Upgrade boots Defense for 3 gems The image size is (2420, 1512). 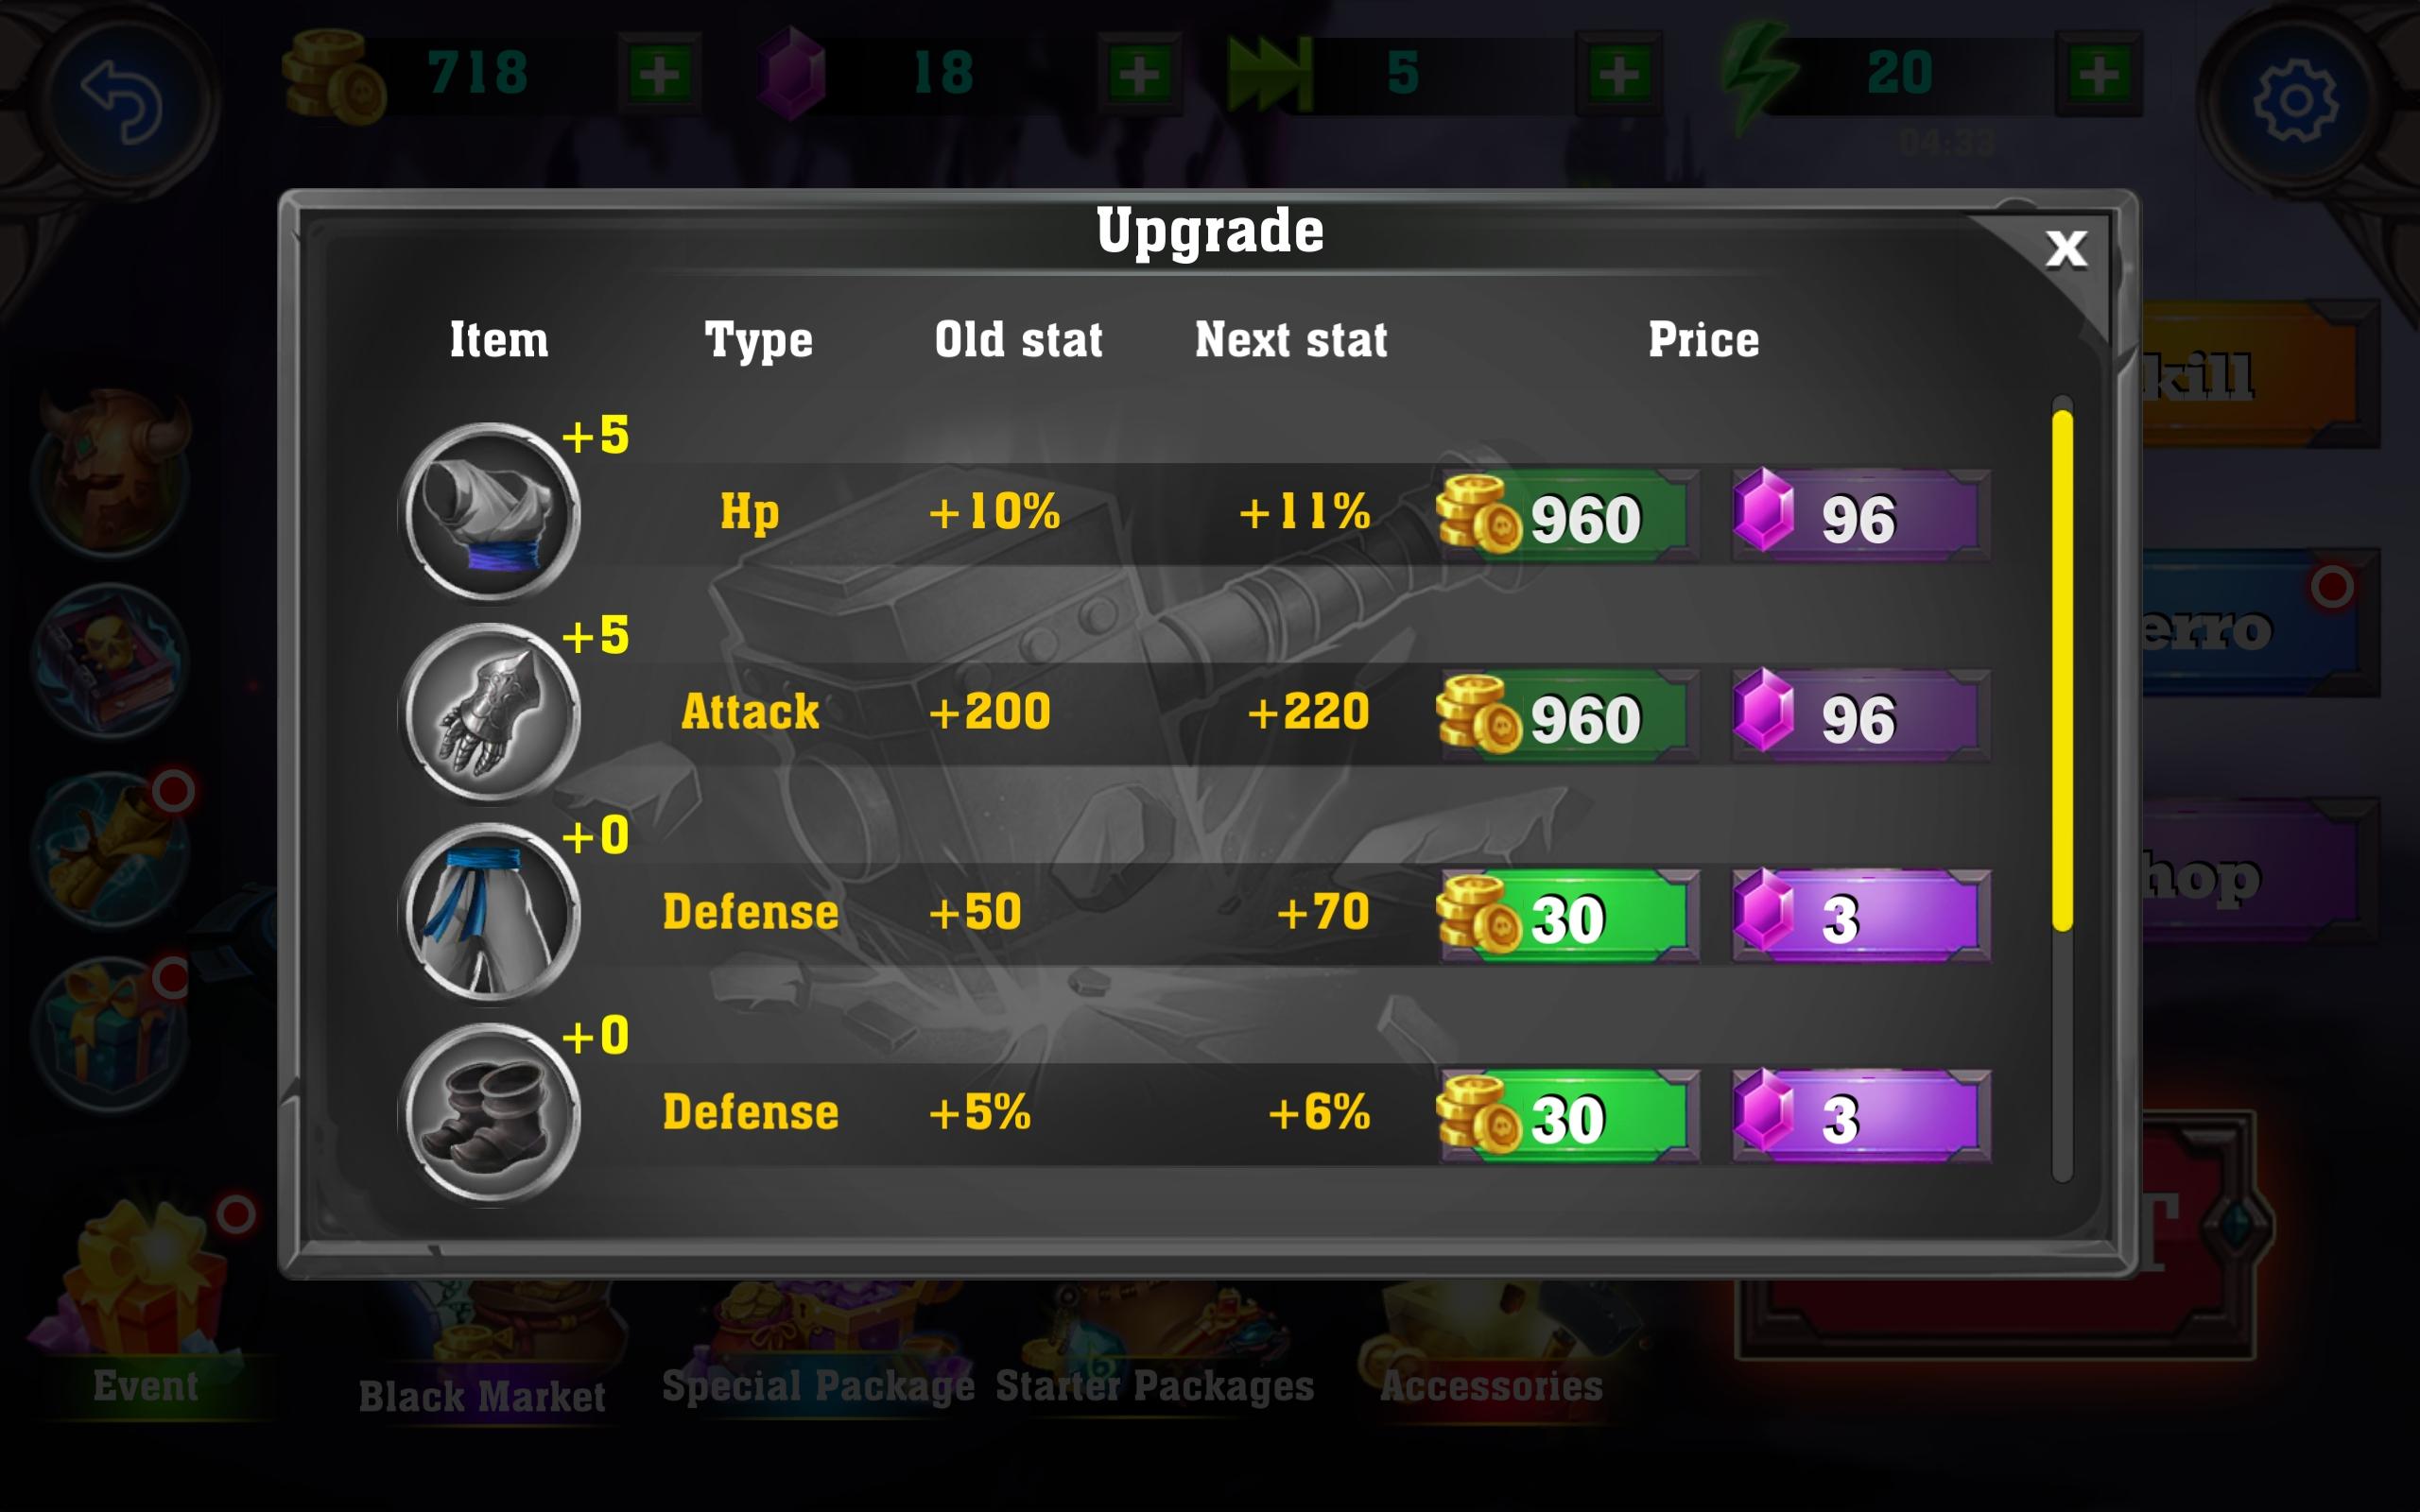1861,1116
